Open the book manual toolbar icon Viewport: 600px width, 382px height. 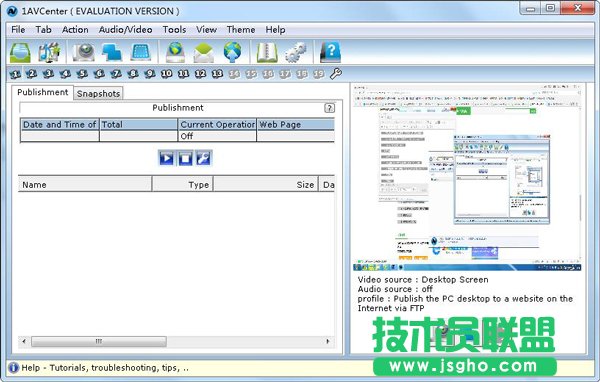[x=267, y=52]
